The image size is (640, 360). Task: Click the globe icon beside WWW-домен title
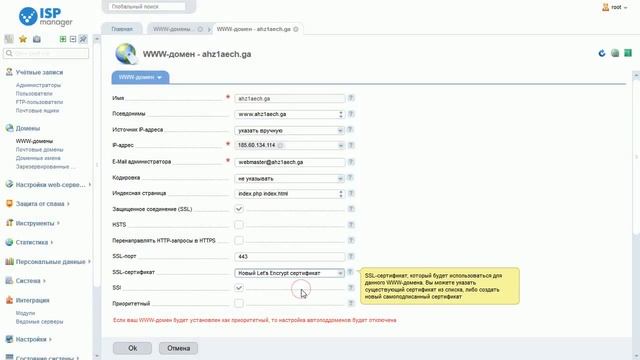click(x=126, y=54)
